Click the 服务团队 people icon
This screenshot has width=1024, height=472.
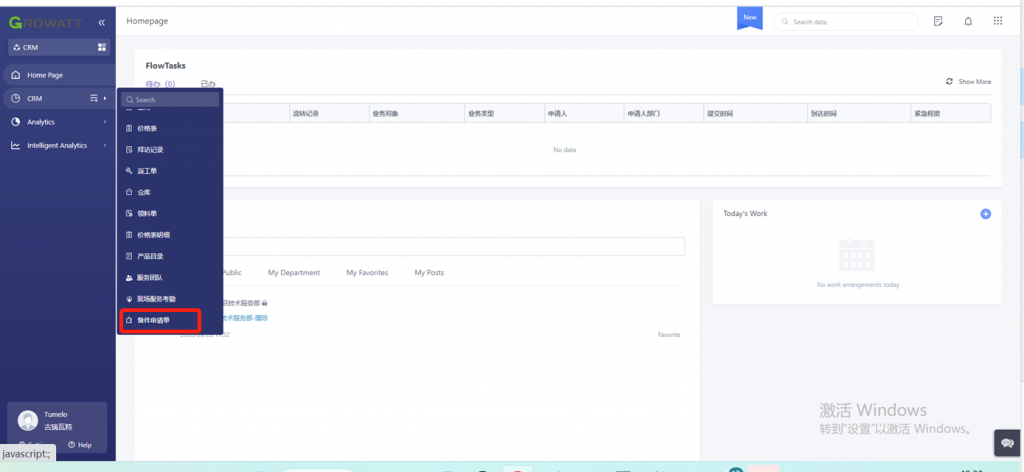point(129,277)
